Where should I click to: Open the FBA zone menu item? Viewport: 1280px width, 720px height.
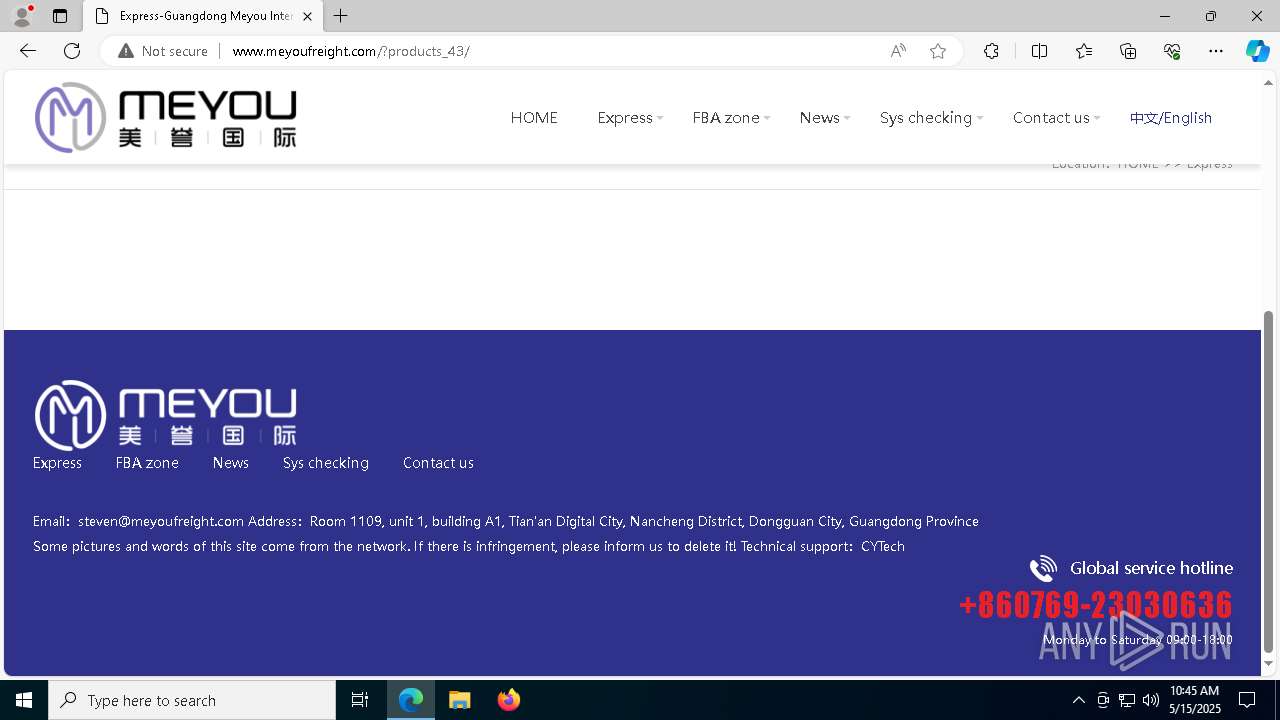(x=726, y=117)
